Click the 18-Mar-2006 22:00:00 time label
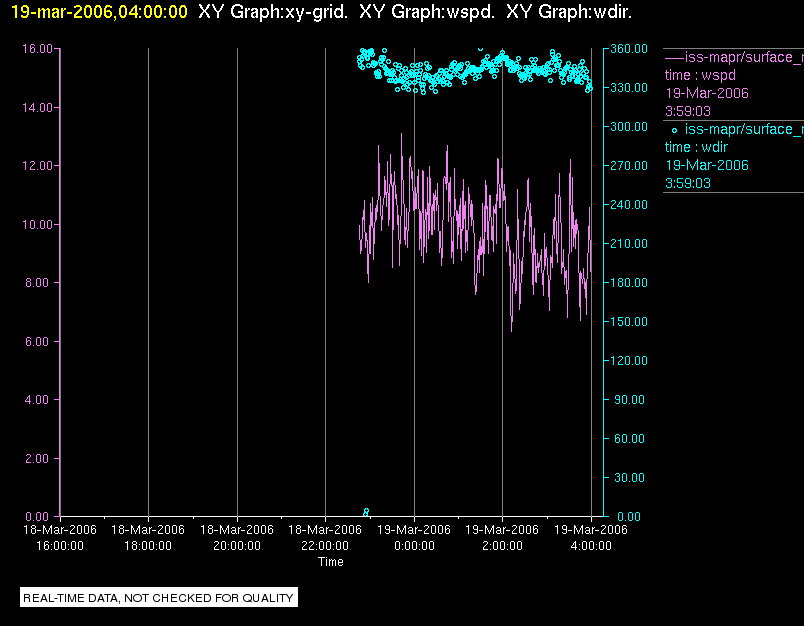 click(325, 538)
